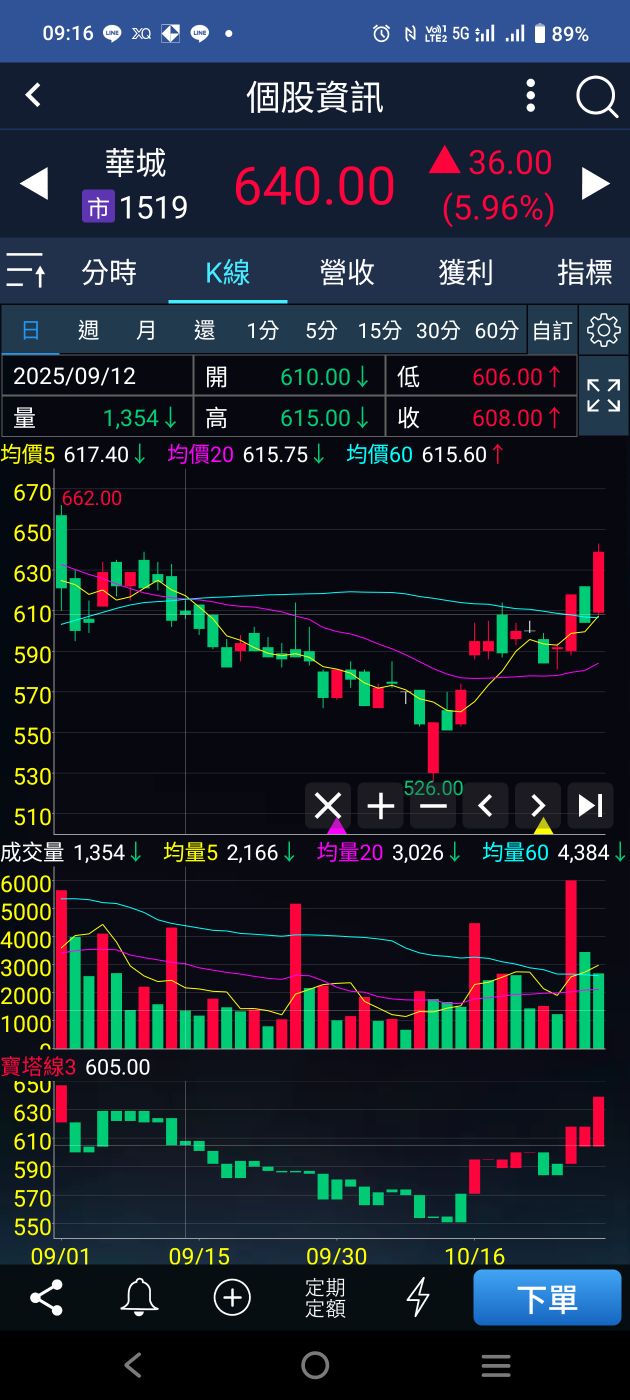Tap the 均量60 volume average label

[x=516, y=852]
